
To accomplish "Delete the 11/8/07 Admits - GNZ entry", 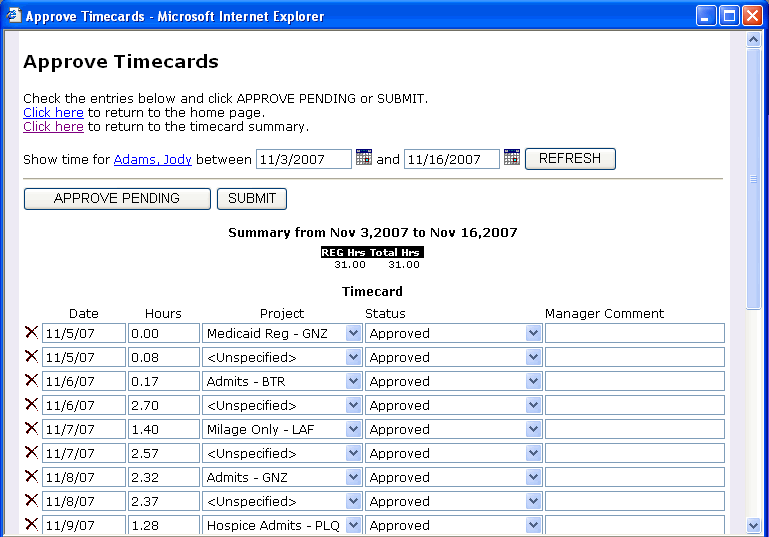I will [31, 477].
